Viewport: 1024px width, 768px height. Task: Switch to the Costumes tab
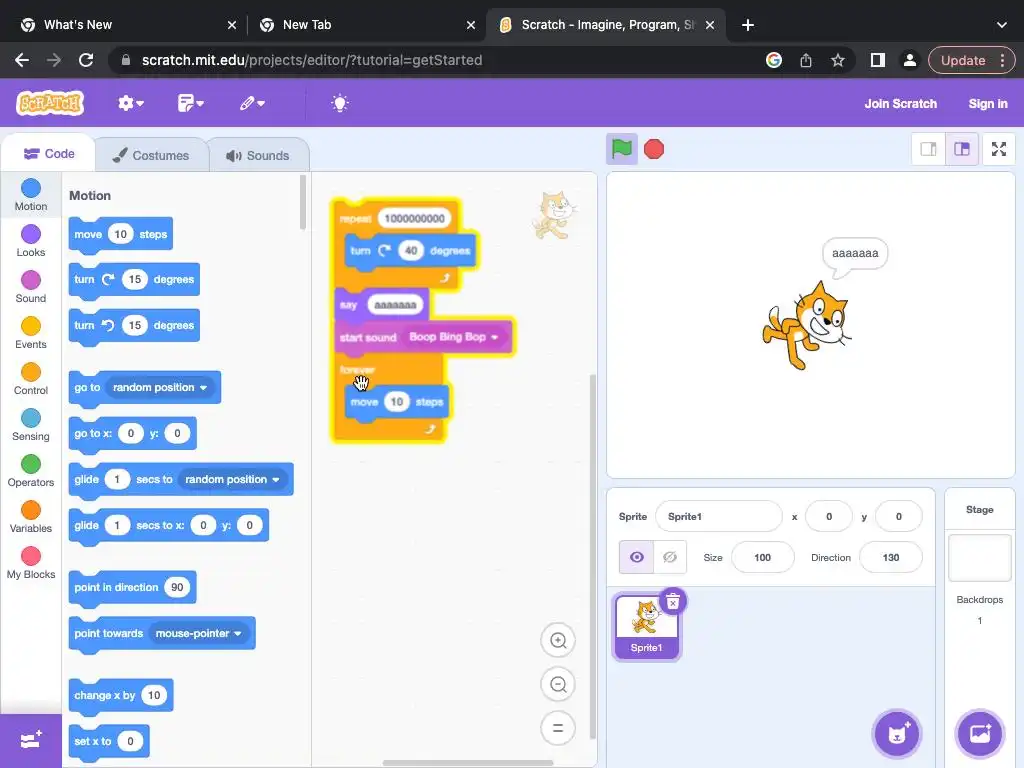click(x=151, y=155)
